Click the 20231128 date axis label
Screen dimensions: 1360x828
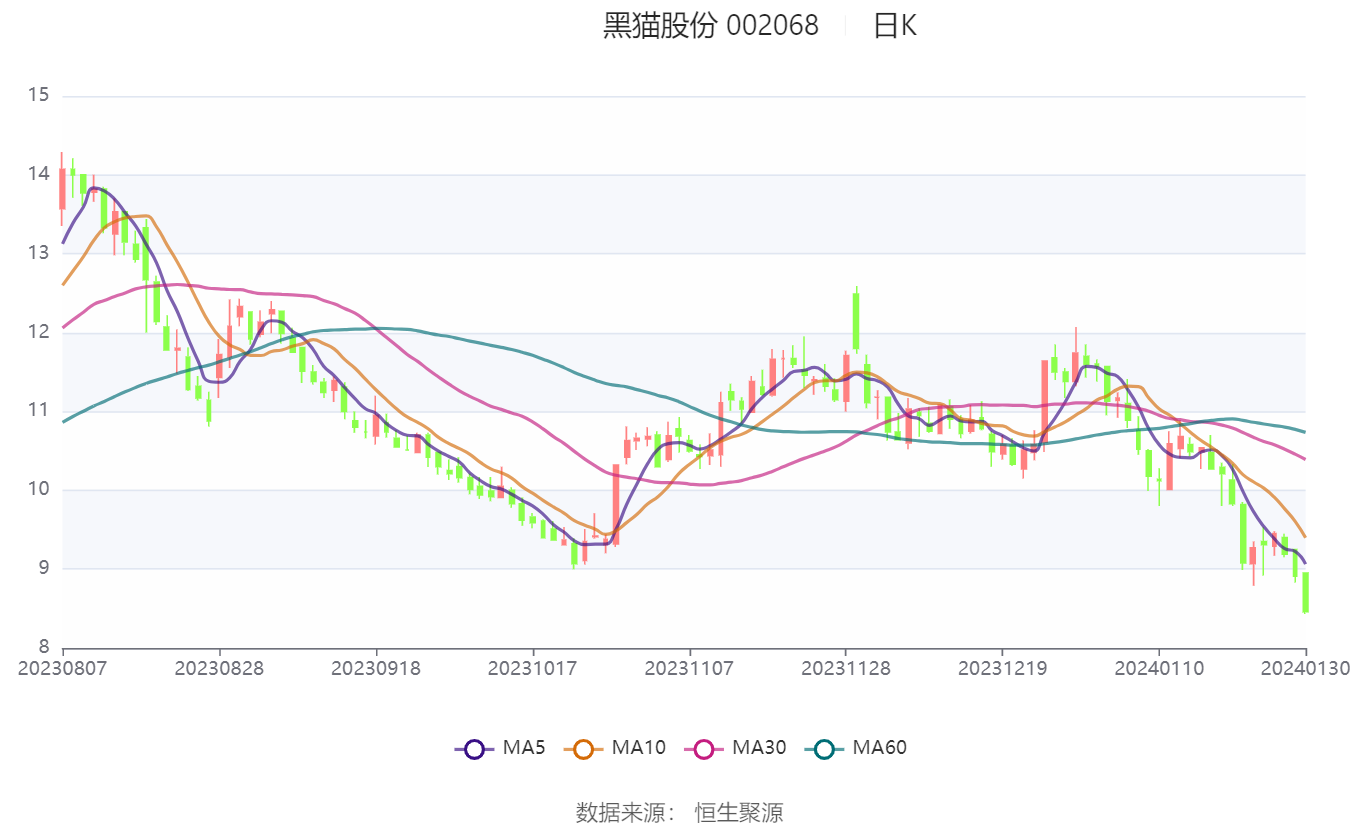point(846,668)
